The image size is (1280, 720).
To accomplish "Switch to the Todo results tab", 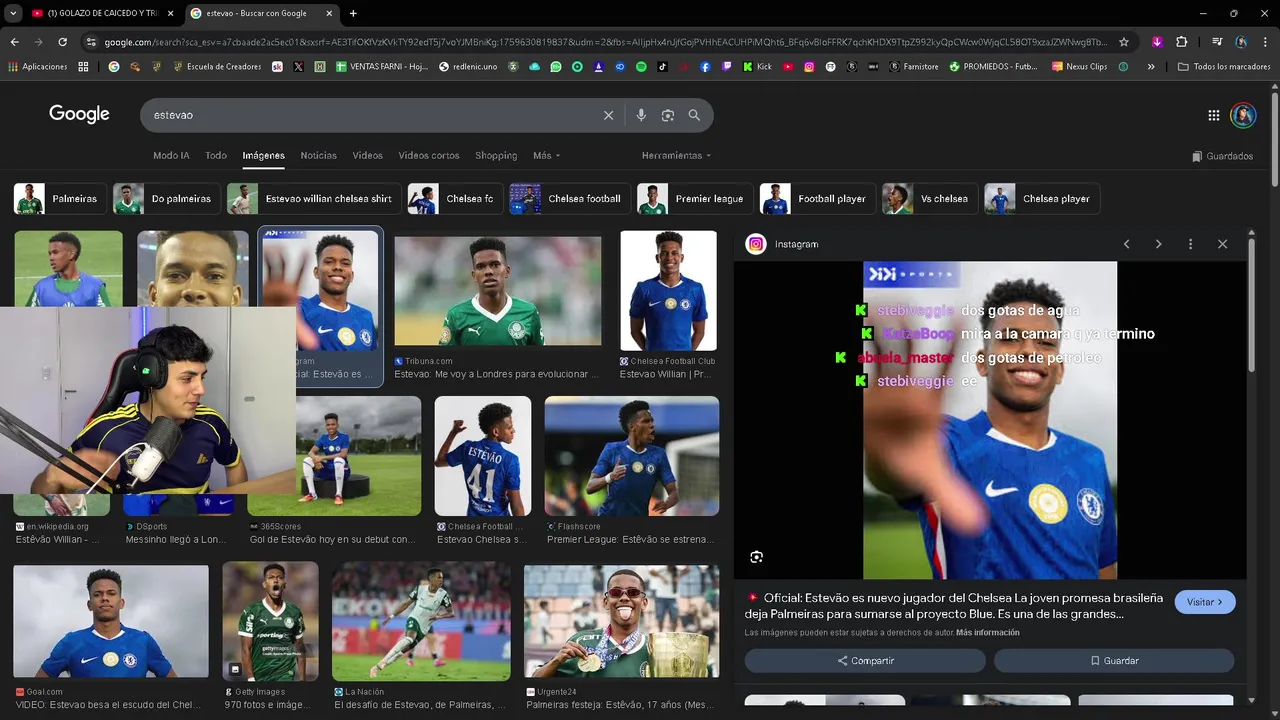I will tap(216, 156).
